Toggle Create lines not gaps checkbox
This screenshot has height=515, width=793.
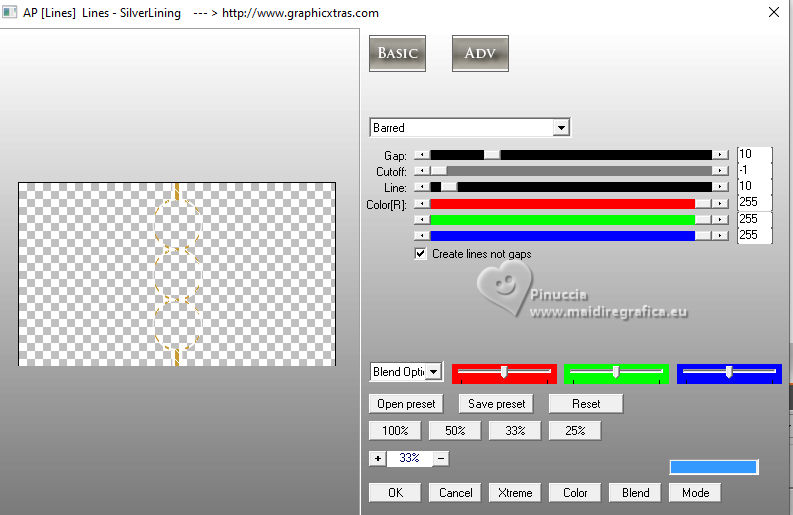[x=420, y=253]
